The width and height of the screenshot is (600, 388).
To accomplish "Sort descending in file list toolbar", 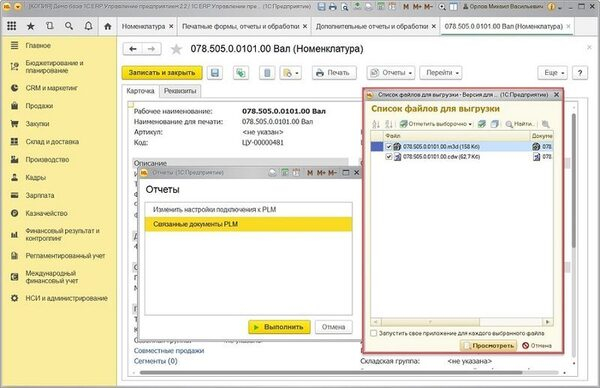I will [389, 124].
